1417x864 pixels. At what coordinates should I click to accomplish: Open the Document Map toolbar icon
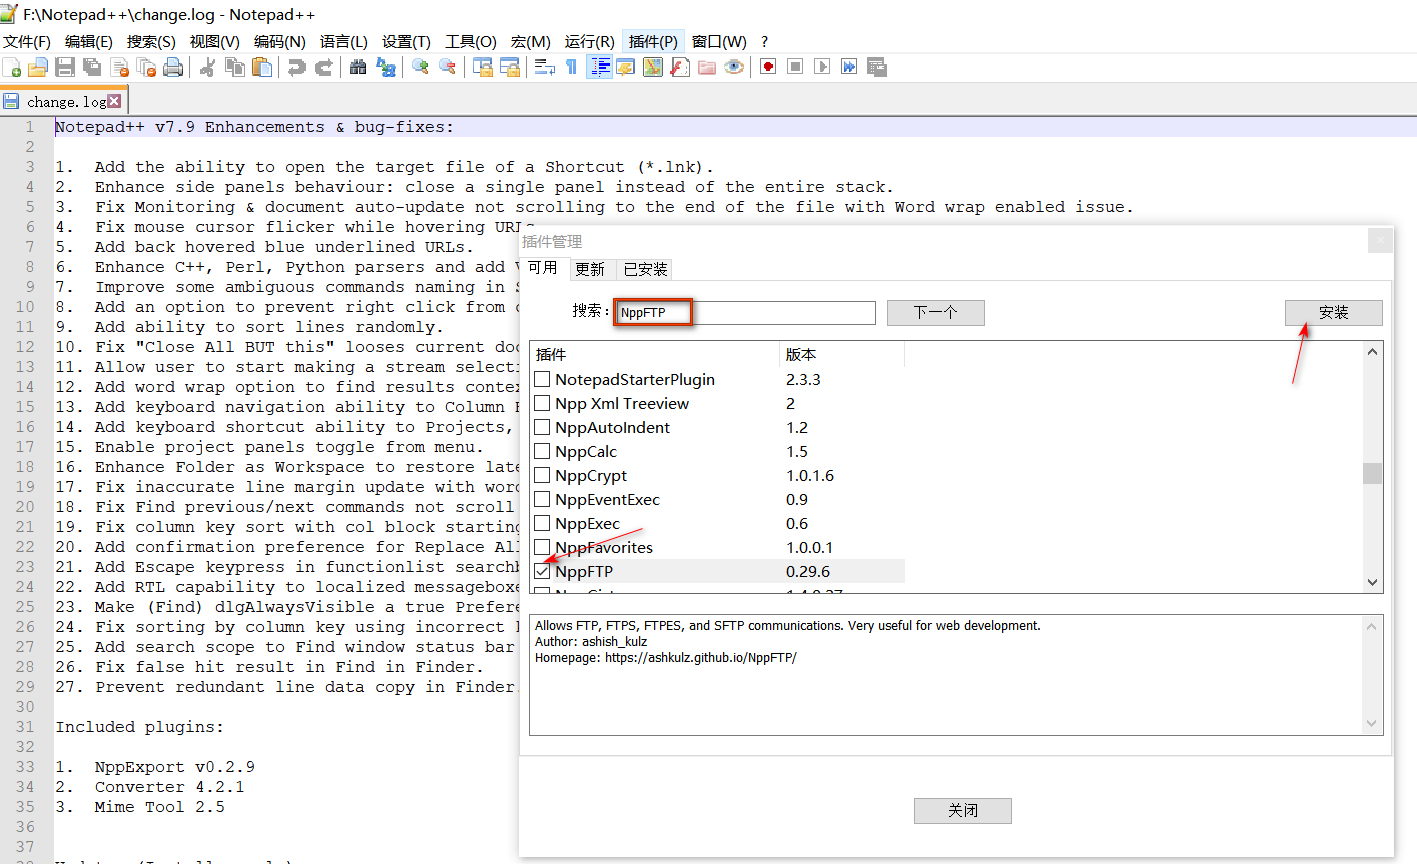click(653, 67)
